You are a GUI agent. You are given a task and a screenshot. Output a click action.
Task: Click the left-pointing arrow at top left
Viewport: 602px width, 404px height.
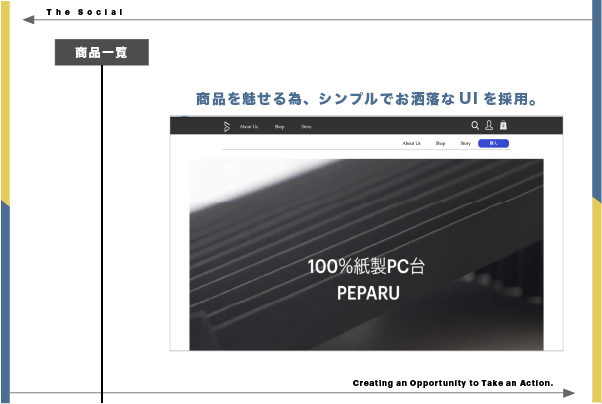(x=28, y=19)
